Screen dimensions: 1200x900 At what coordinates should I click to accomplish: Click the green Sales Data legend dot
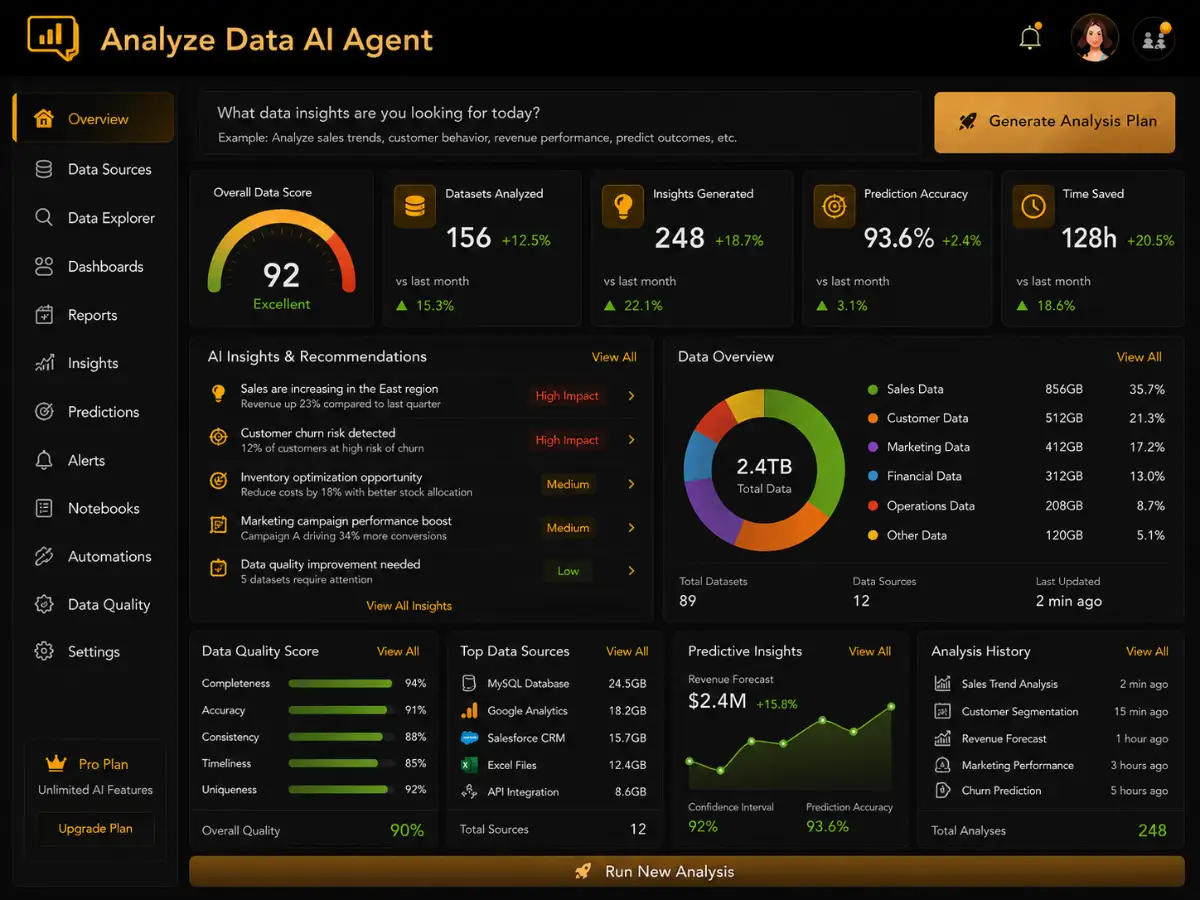(873, 389)
